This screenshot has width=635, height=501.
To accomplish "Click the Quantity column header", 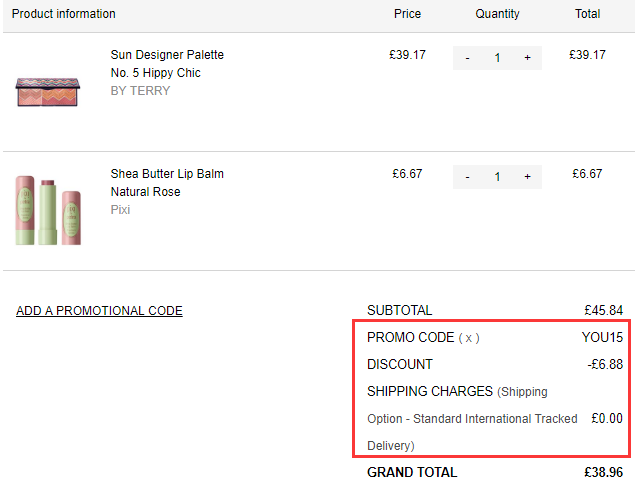I will click(x=497, y=14).
